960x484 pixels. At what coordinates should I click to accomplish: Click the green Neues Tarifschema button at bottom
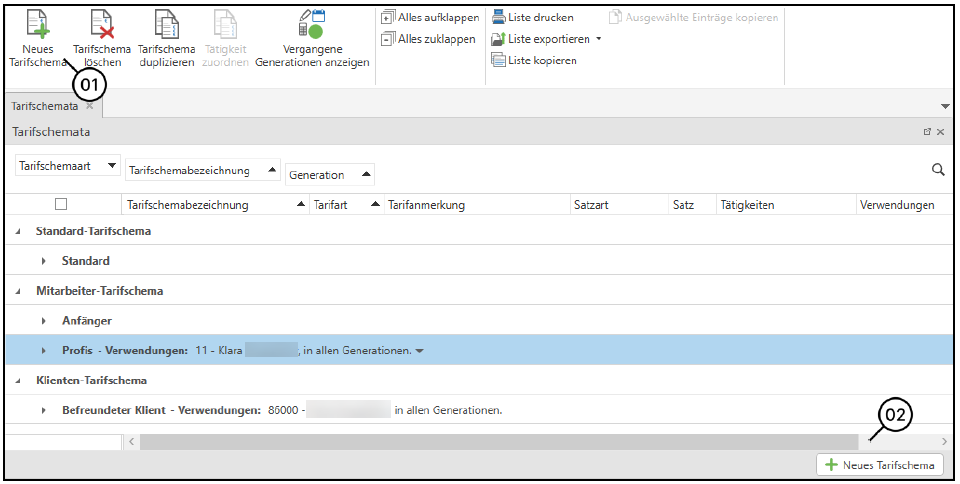(x=880, y=465)
